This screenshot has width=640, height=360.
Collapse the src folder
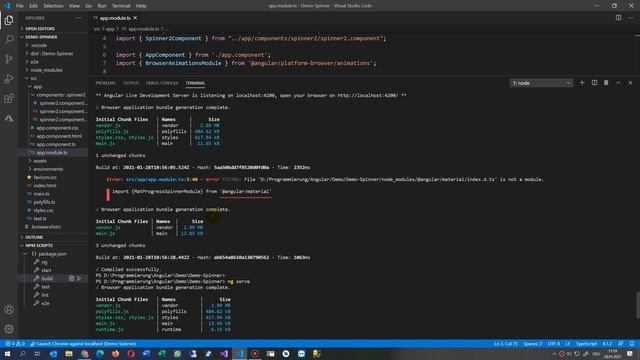point(53,78)
